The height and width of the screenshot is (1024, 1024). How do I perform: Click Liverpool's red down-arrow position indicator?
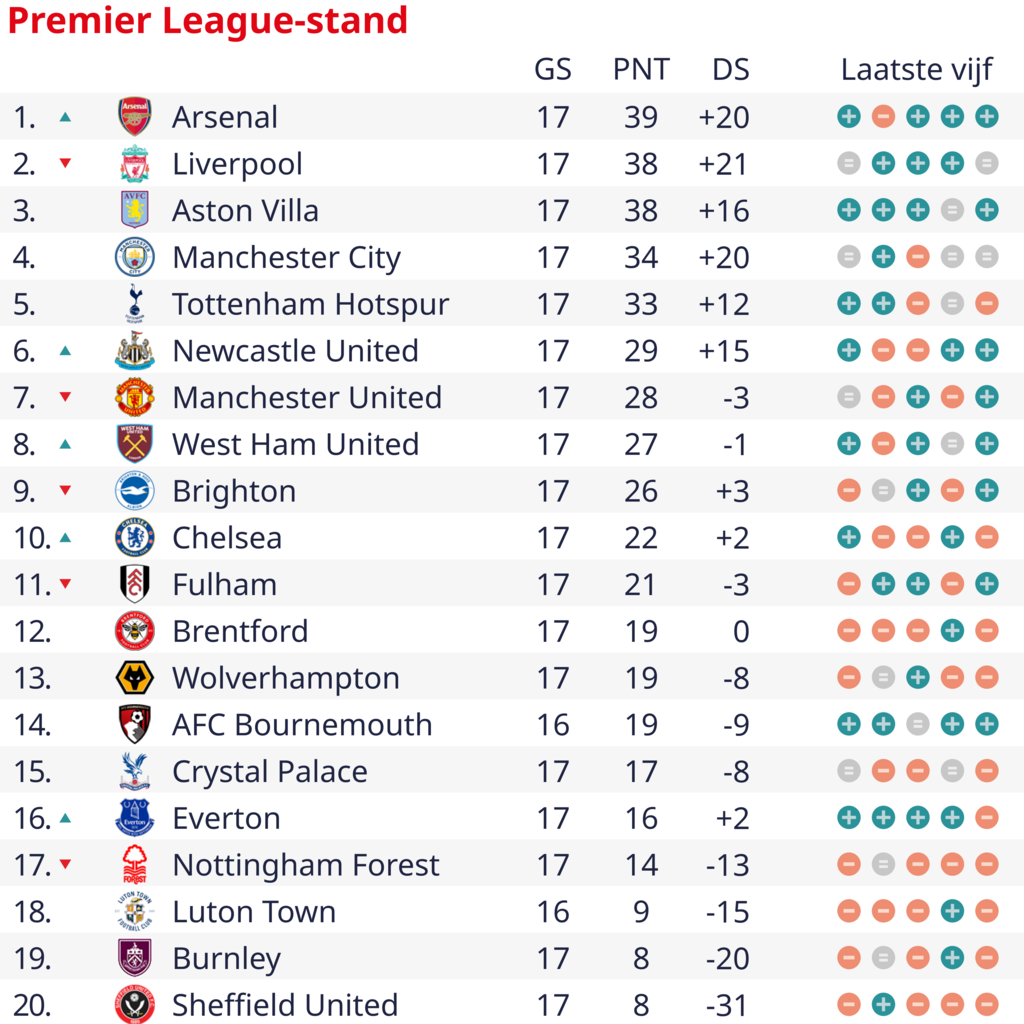pos(65,163)
